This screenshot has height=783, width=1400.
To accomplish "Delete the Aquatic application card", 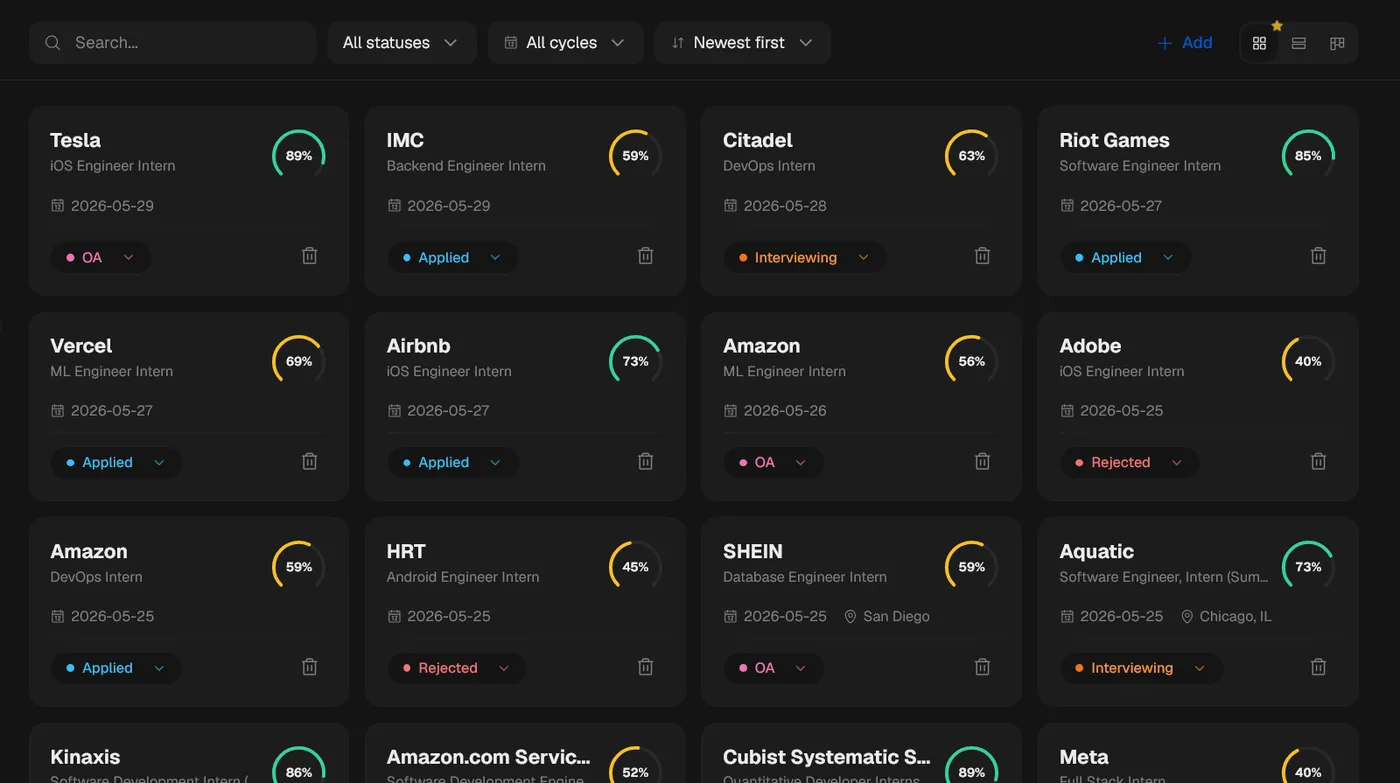I will 1319,667.
